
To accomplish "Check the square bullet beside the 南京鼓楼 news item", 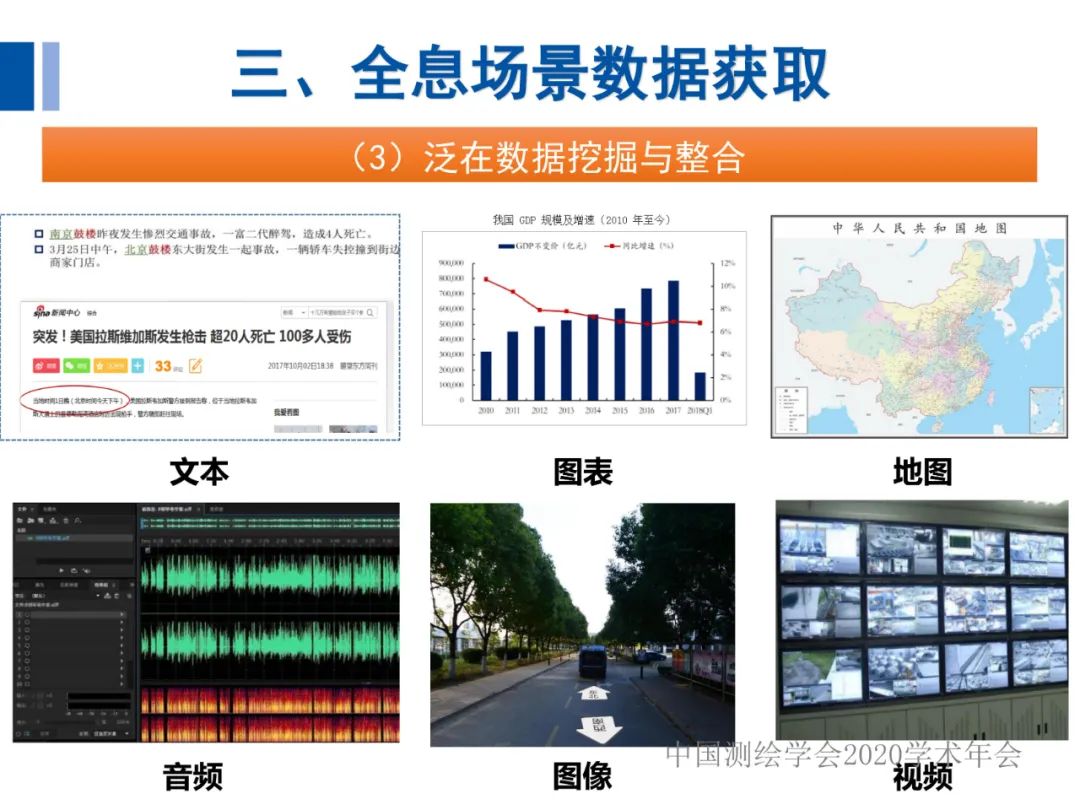I will [37, 232].
